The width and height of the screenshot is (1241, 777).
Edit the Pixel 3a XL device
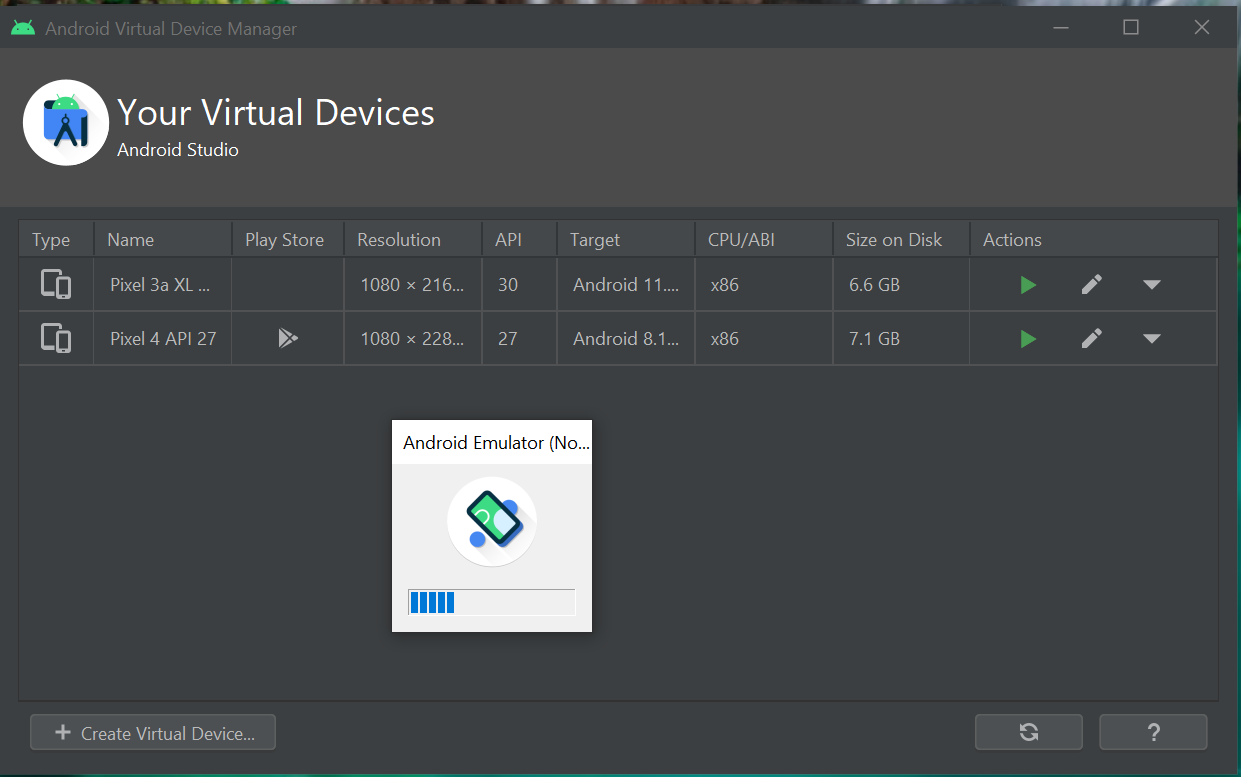pos(1092,285)
